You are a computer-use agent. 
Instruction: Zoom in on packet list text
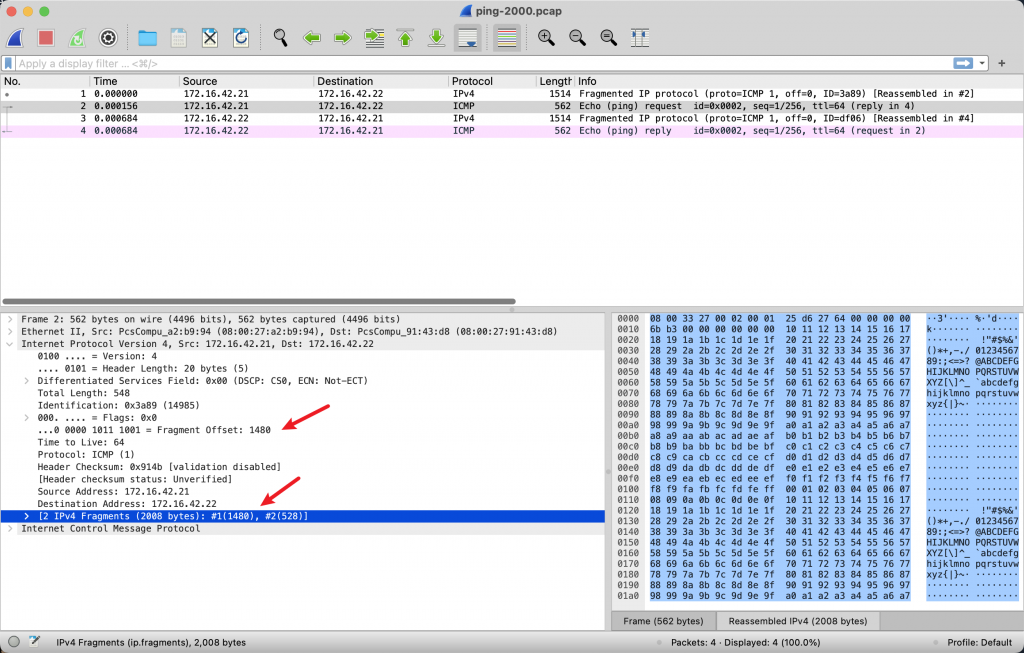[x=546, y=38]
